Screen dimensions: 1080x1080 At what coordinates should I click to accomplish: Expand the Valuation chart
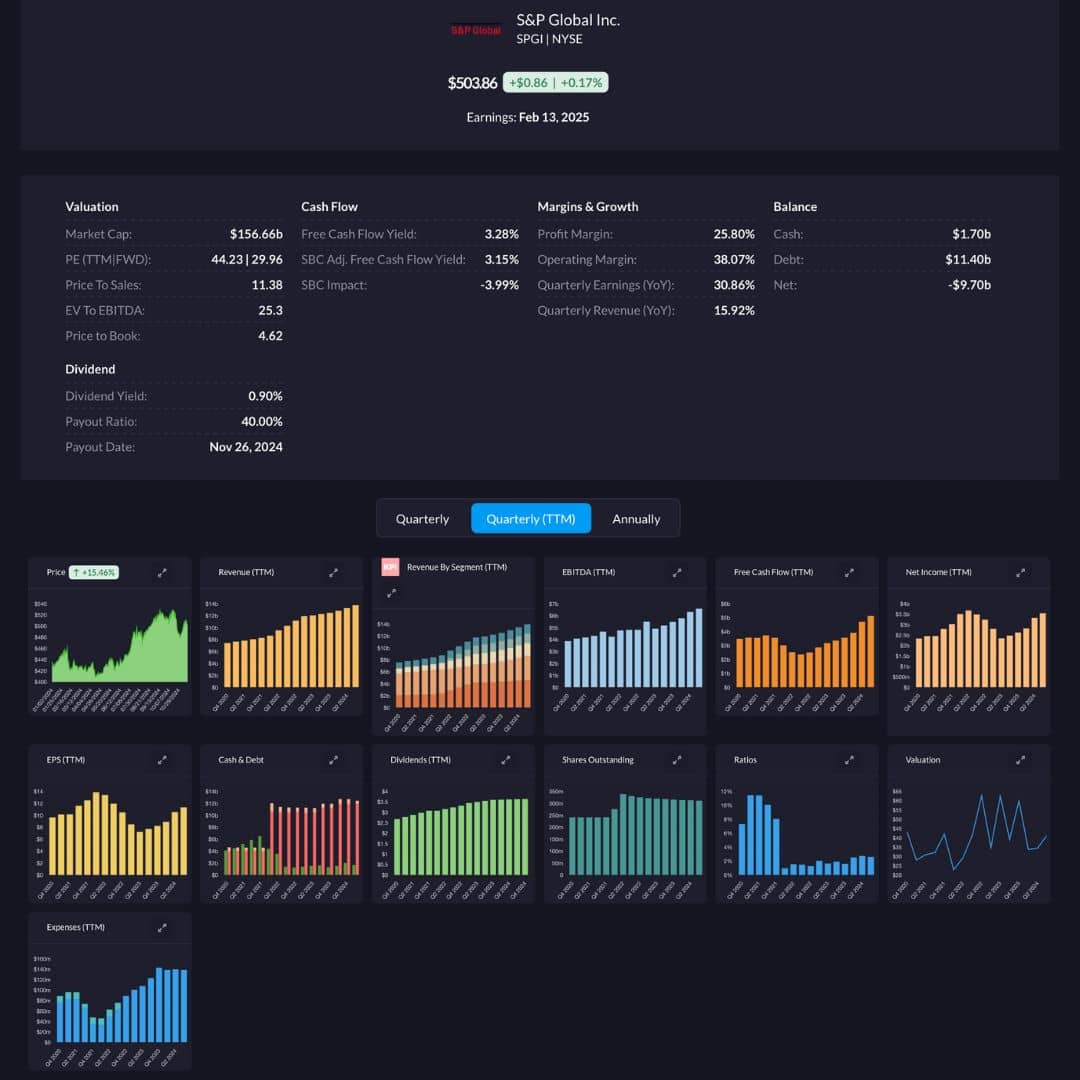tap(1021, 760)
